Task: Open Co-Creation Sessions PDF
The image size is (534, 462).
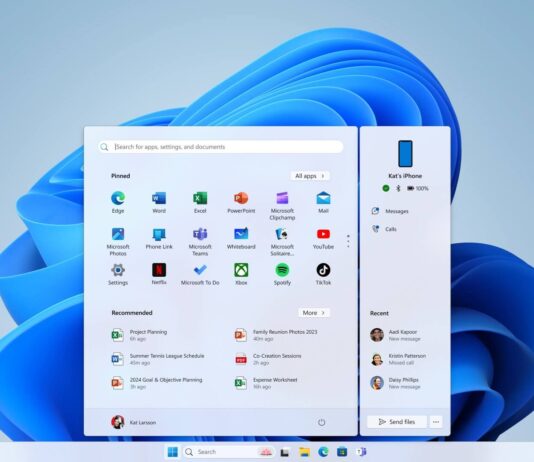Action: click(268, 359)
